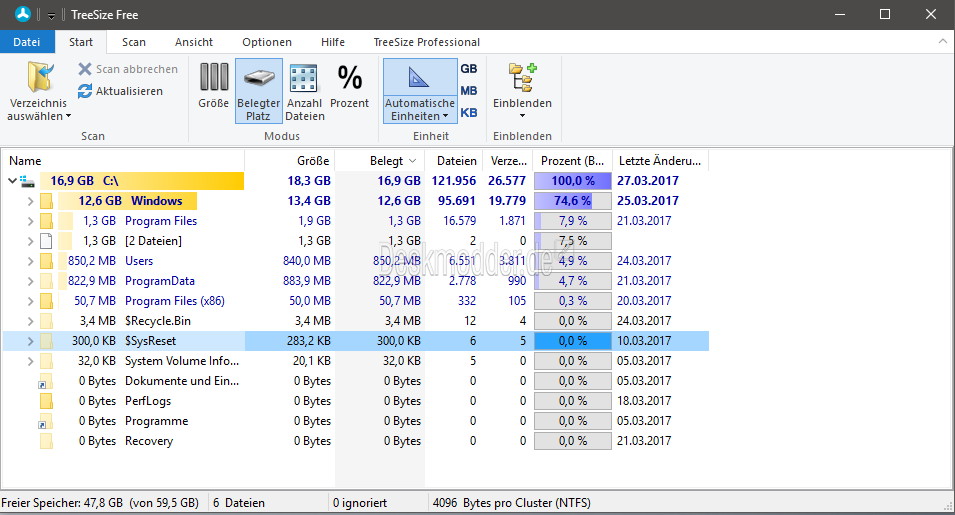Expand the Users folder
The height and width of the screenshot is (515, 955).
click(x=30, y=261)
